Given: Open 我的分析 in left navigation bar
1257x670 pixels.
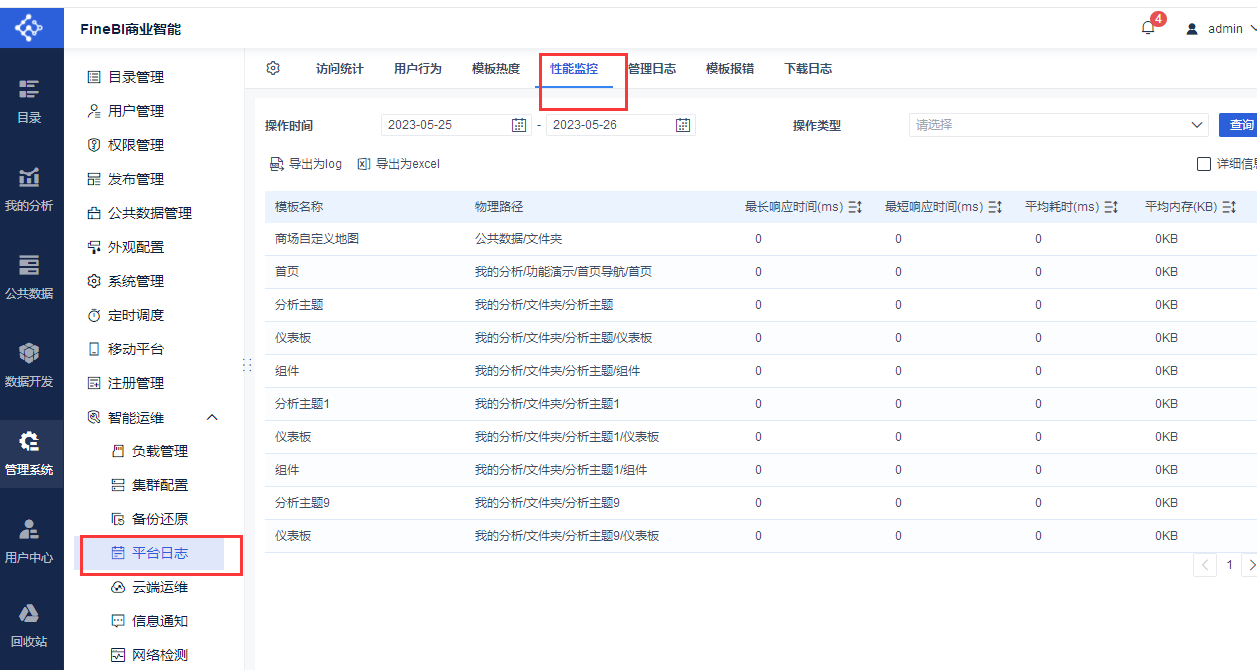Looking at the screenshot, I should 30,189.
